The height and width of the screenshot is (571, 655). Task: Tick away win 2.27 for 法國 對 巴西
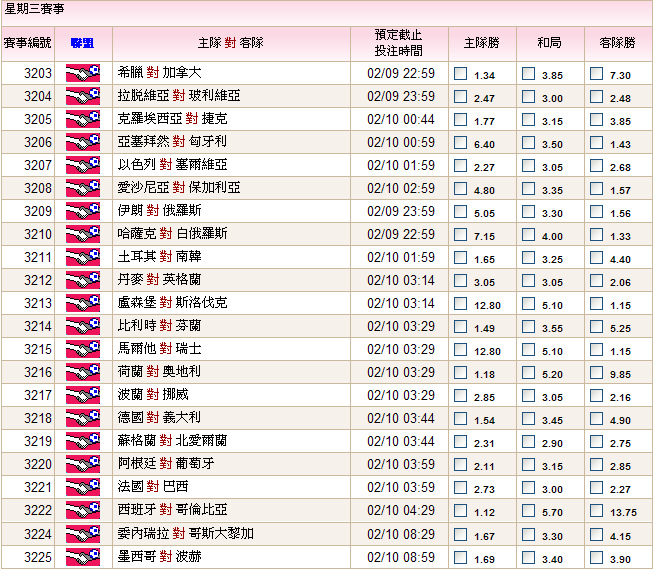597,487
